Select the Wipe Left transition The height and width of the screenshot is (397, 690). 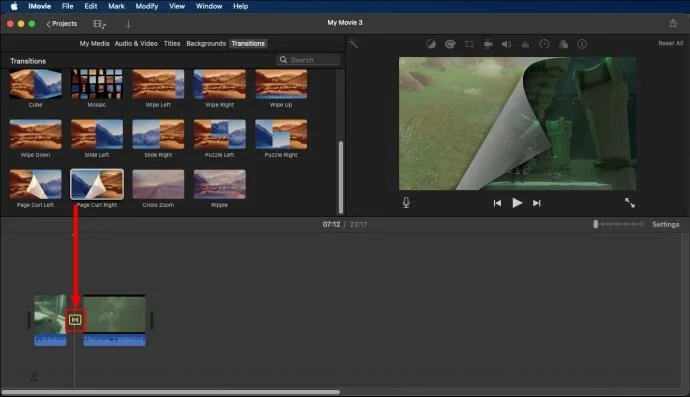pos(158,84)
